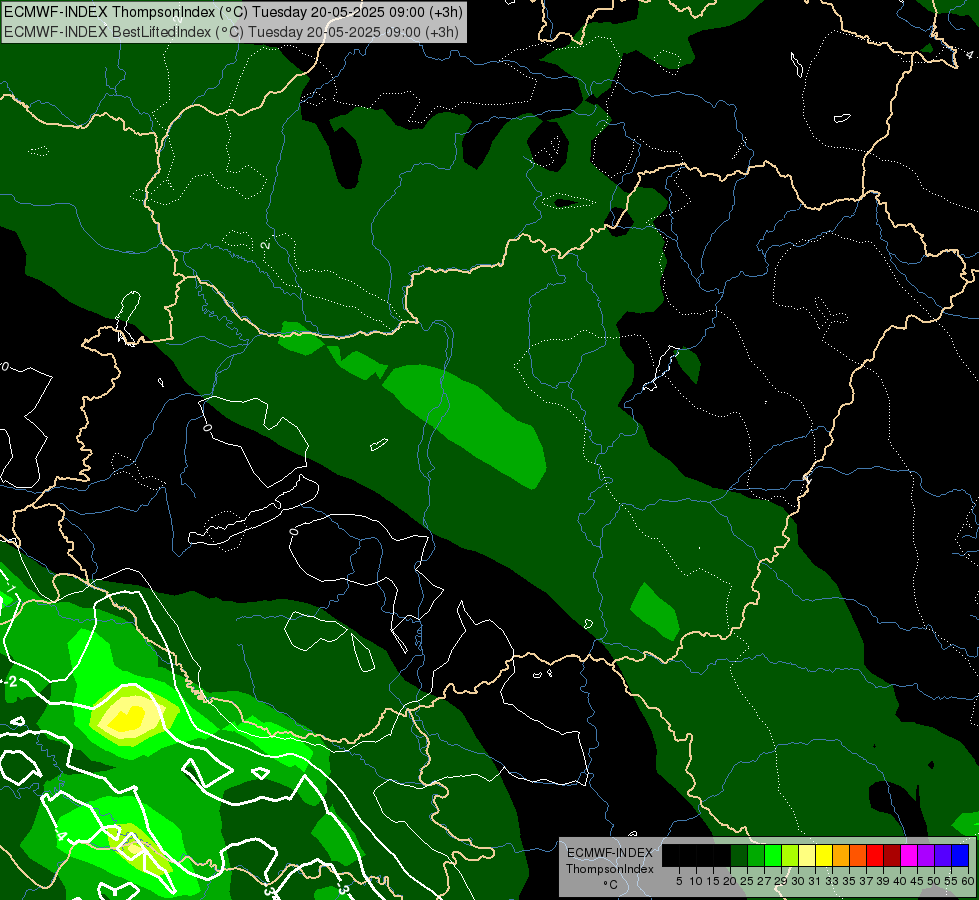Pick the pale yellow 30–31 legend swatch
The image size is (979, 900).
807,855
